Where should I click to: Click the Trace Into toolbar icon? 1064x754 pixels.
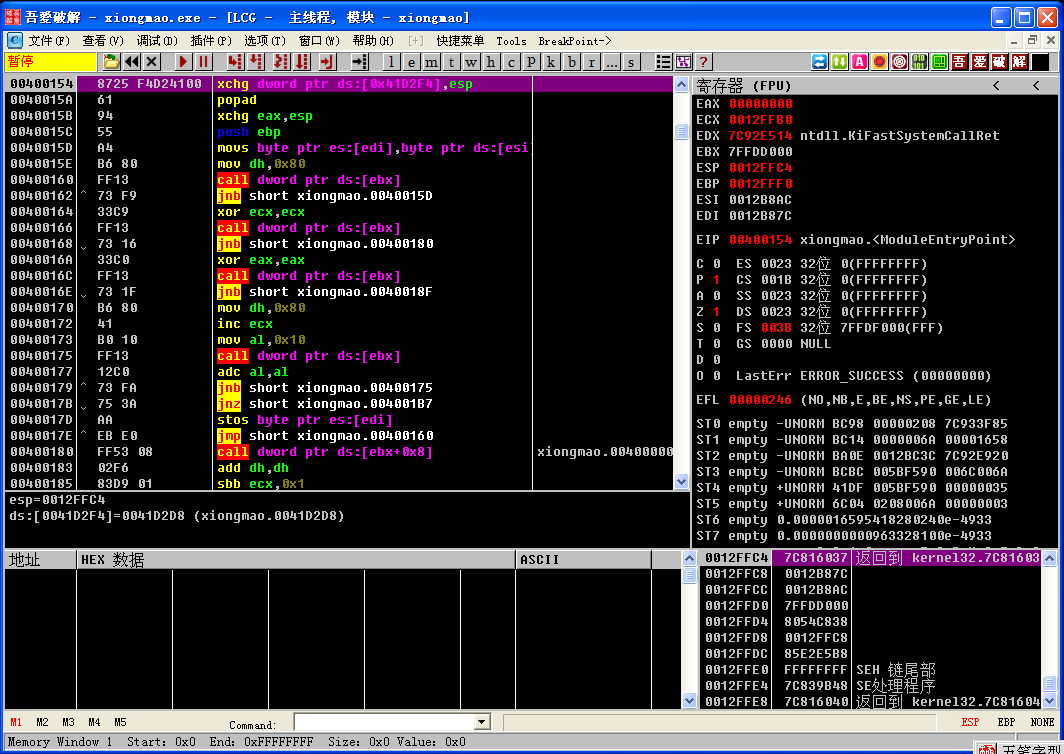click(281, 62)
